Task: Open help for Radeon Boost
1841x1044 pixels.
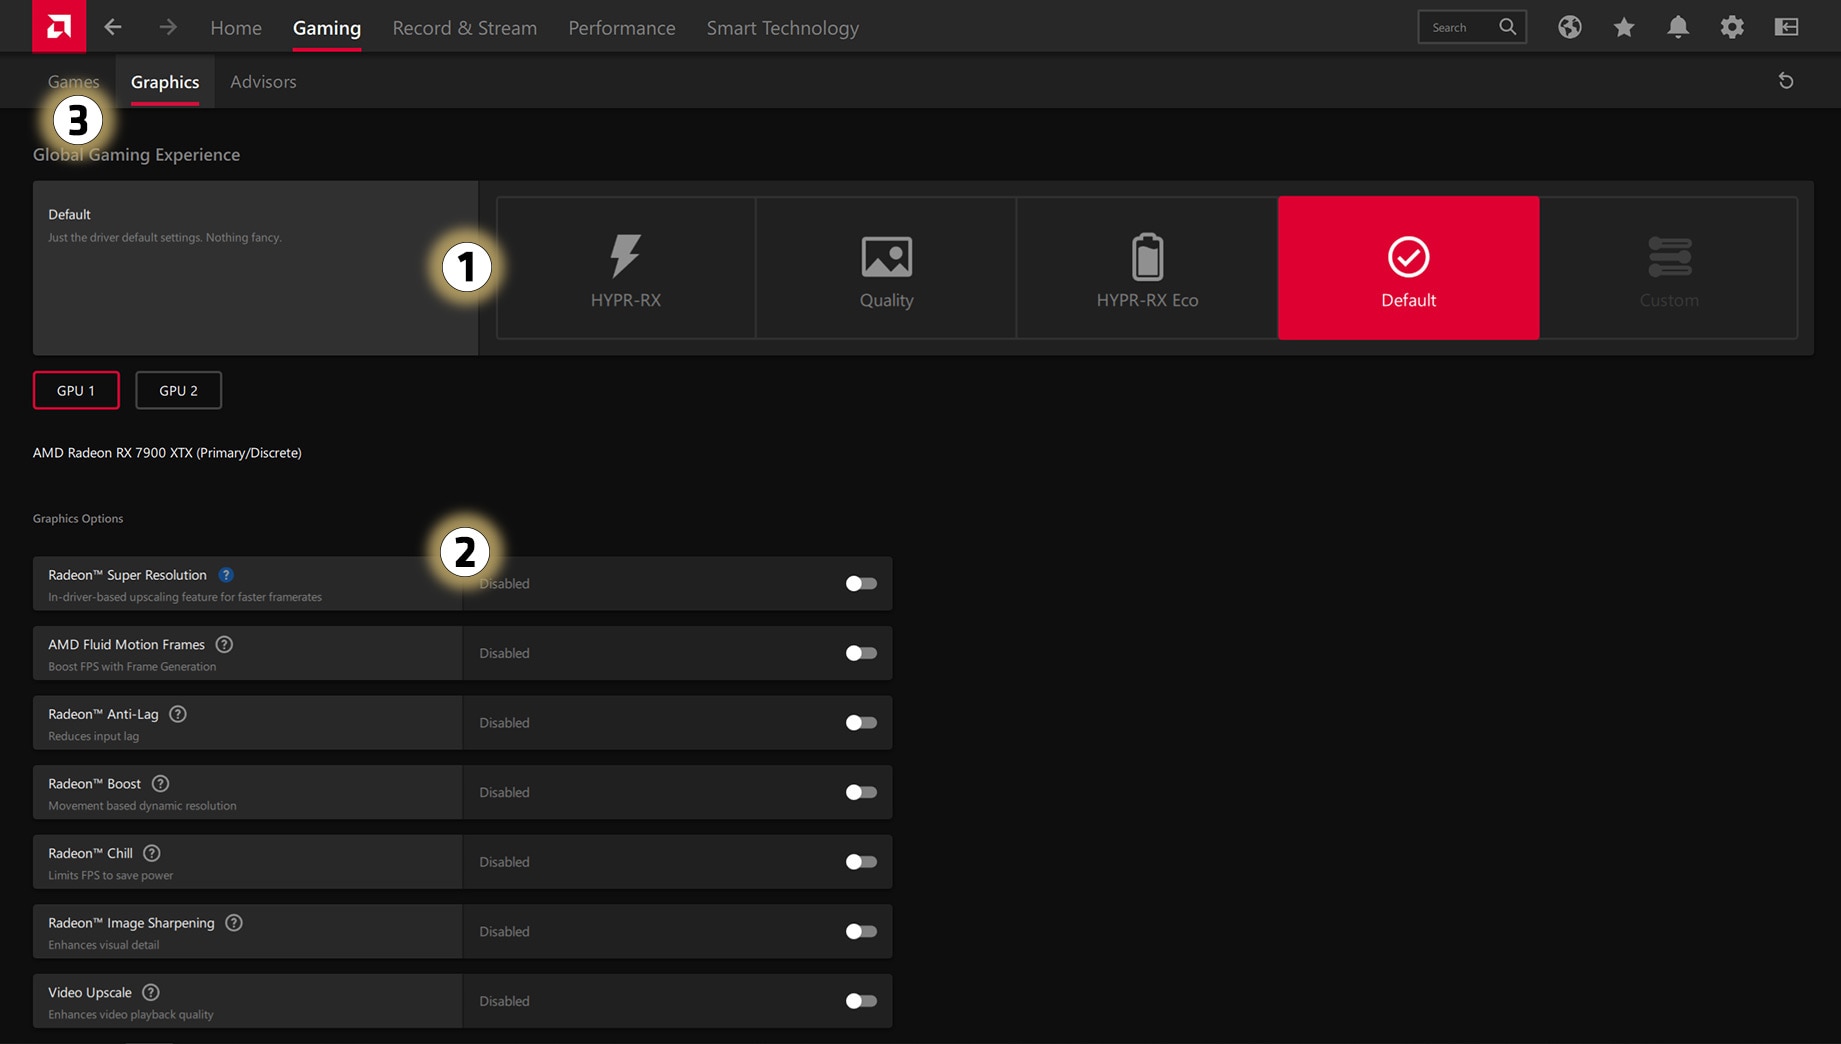Action: click(160, 784)
